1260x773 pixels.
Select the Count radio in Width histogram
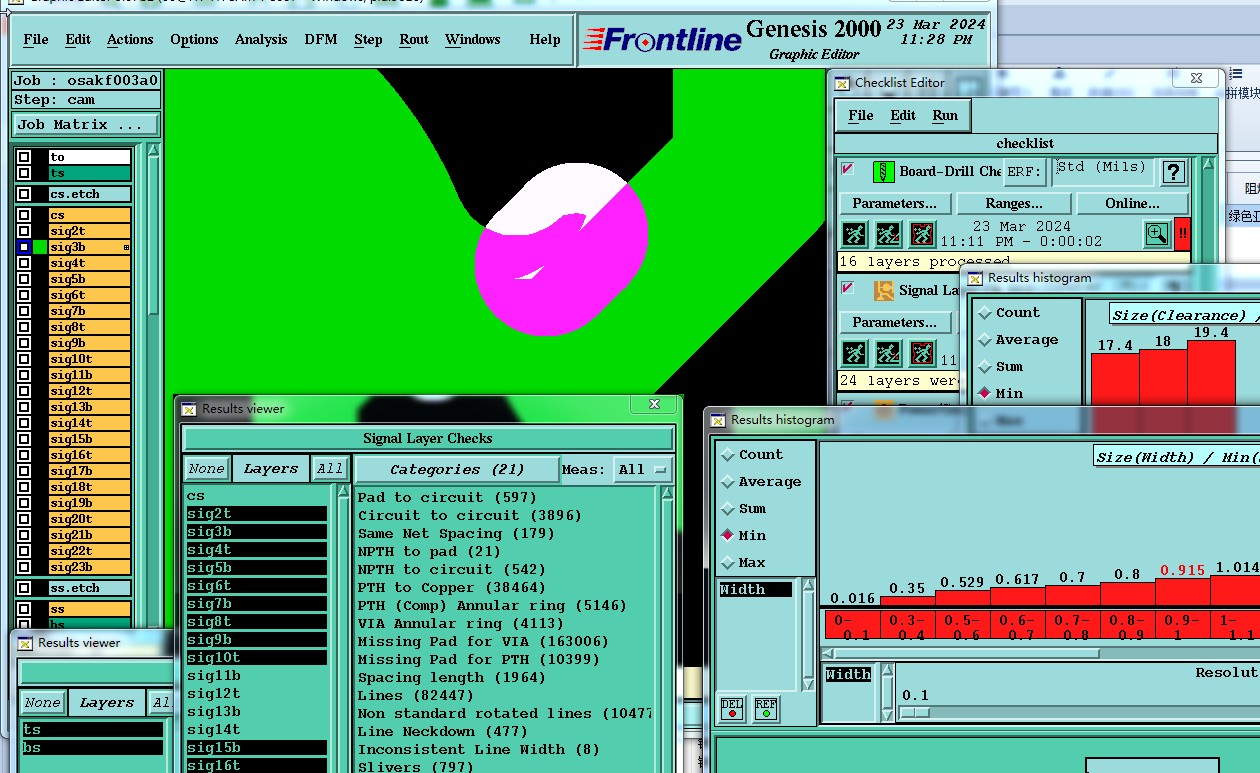(x=727, y=455)
